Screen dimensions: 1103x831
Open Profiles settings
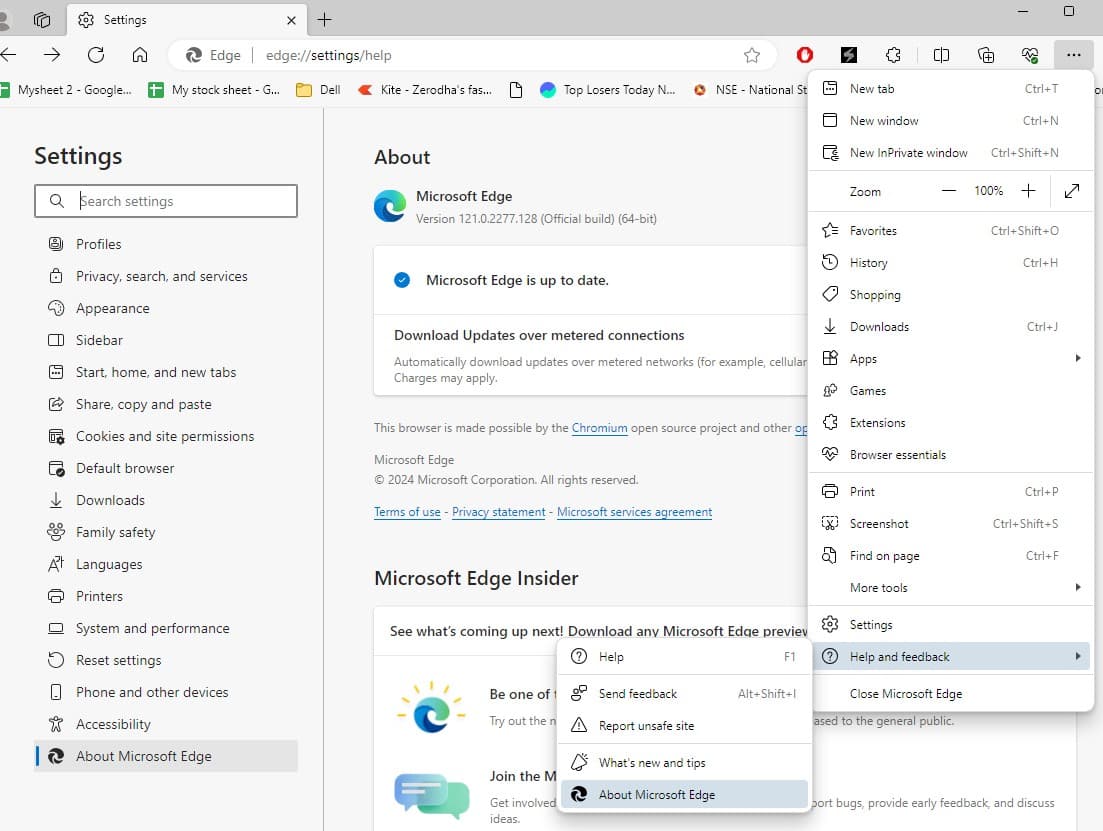click(x=166, y=244)
